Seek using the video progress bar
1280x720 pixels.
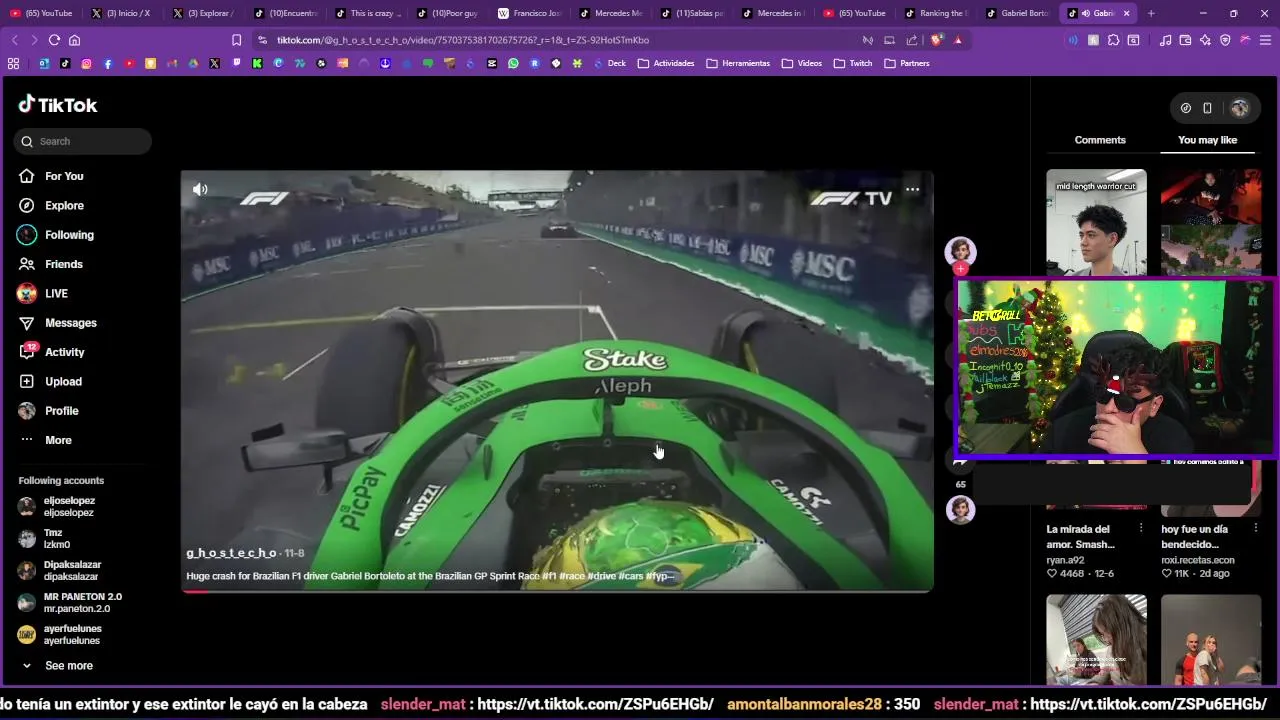pyautogui.click(x=557, y=591)
